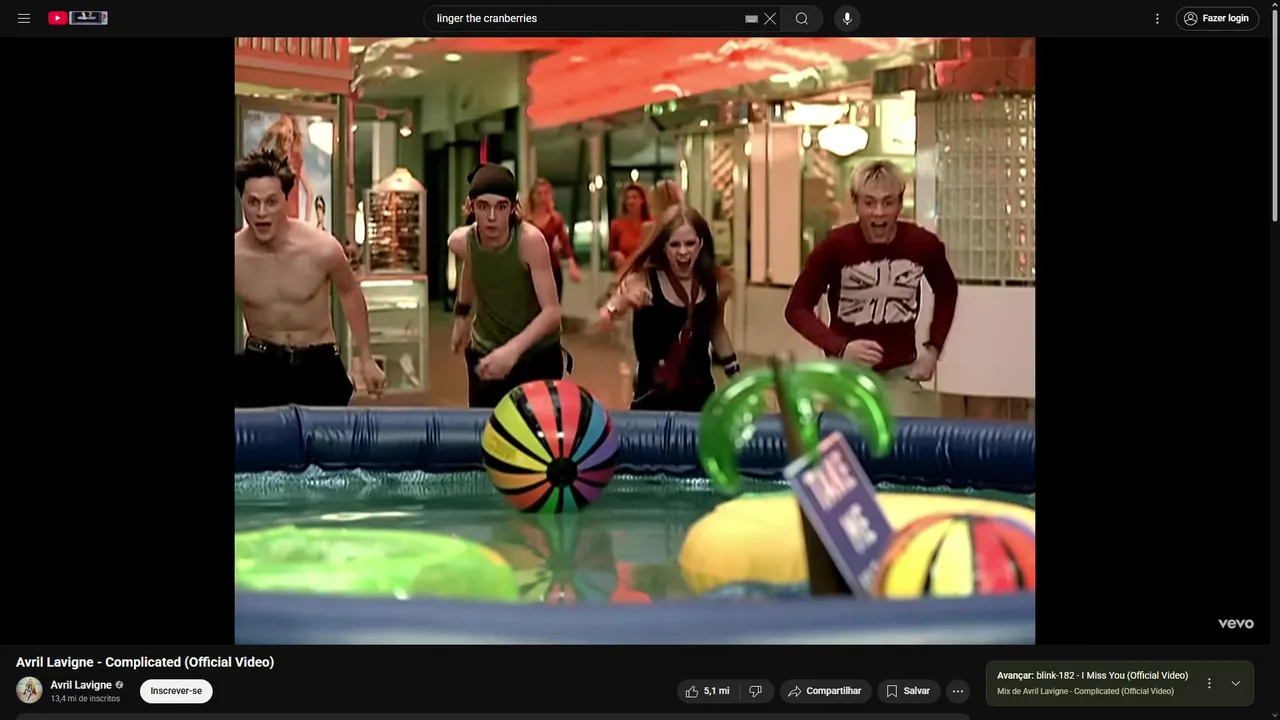Screen dimensions: 1280x720
Task: Click '13,4 mi de inscritos' text
Action: 85,699
